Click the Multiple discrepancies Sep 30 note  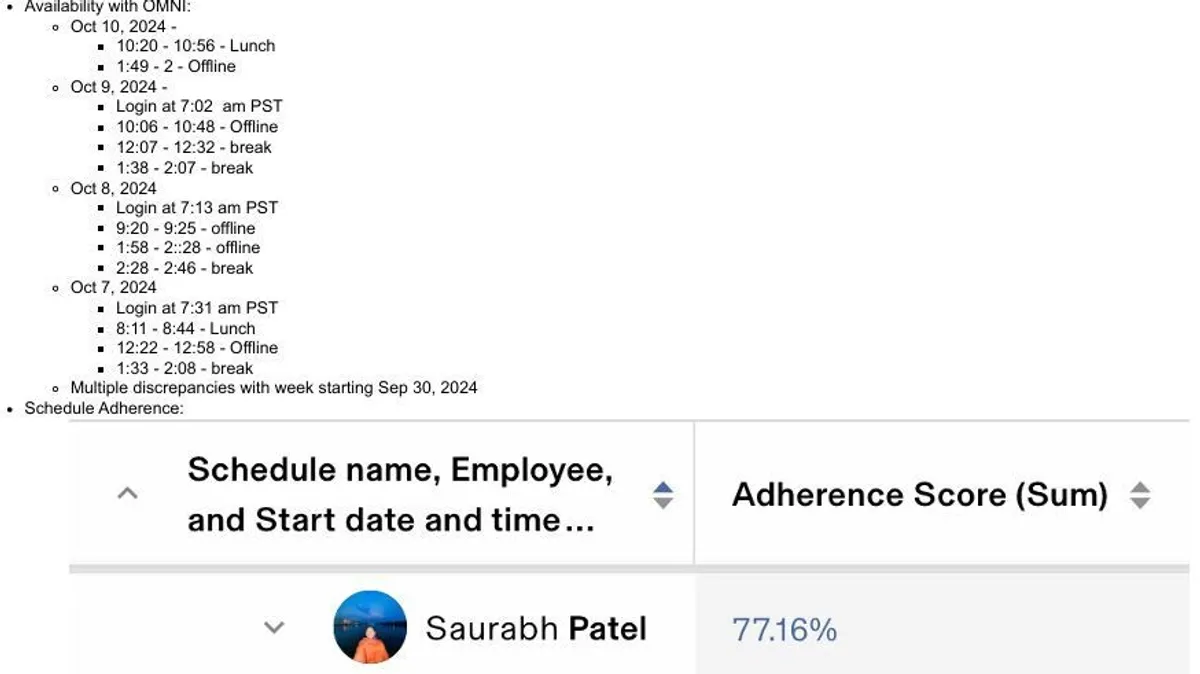pos(273,388)
